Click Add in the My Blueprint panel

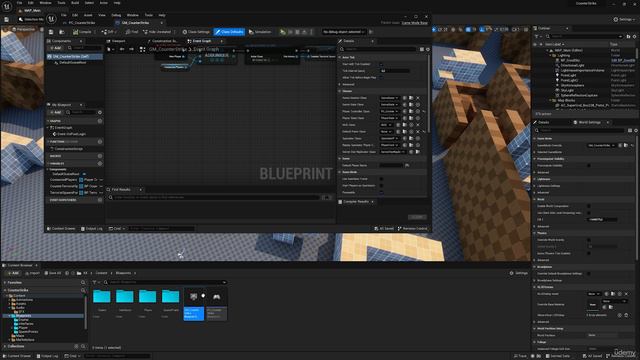[x=55, y=112]
